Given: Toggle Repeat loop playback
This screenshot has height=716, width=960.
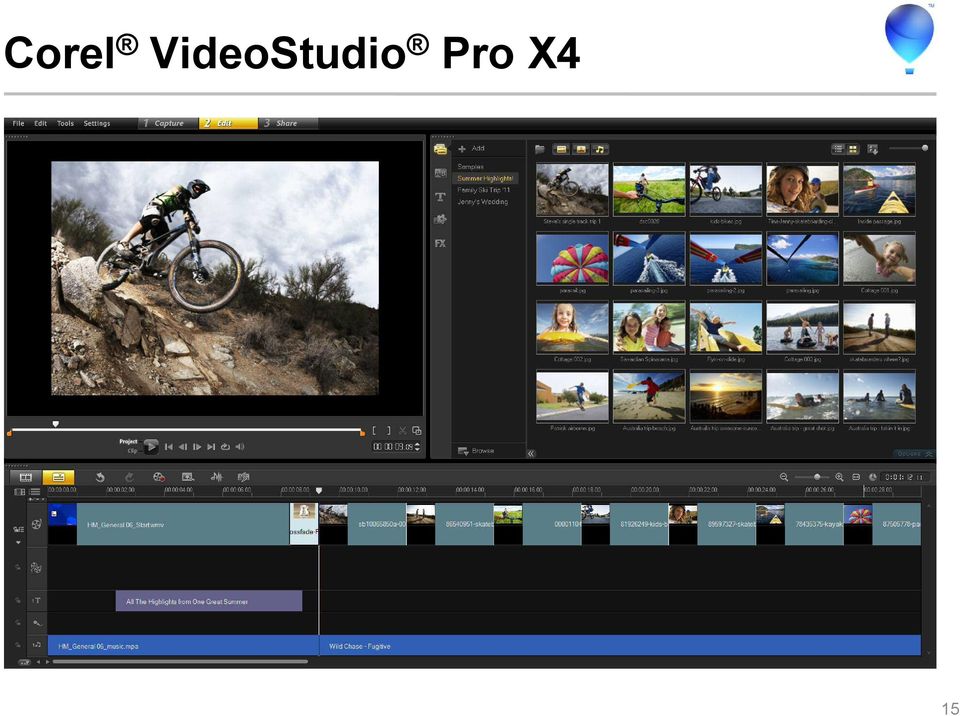Looking at the screenshot, I should [225, 447].
